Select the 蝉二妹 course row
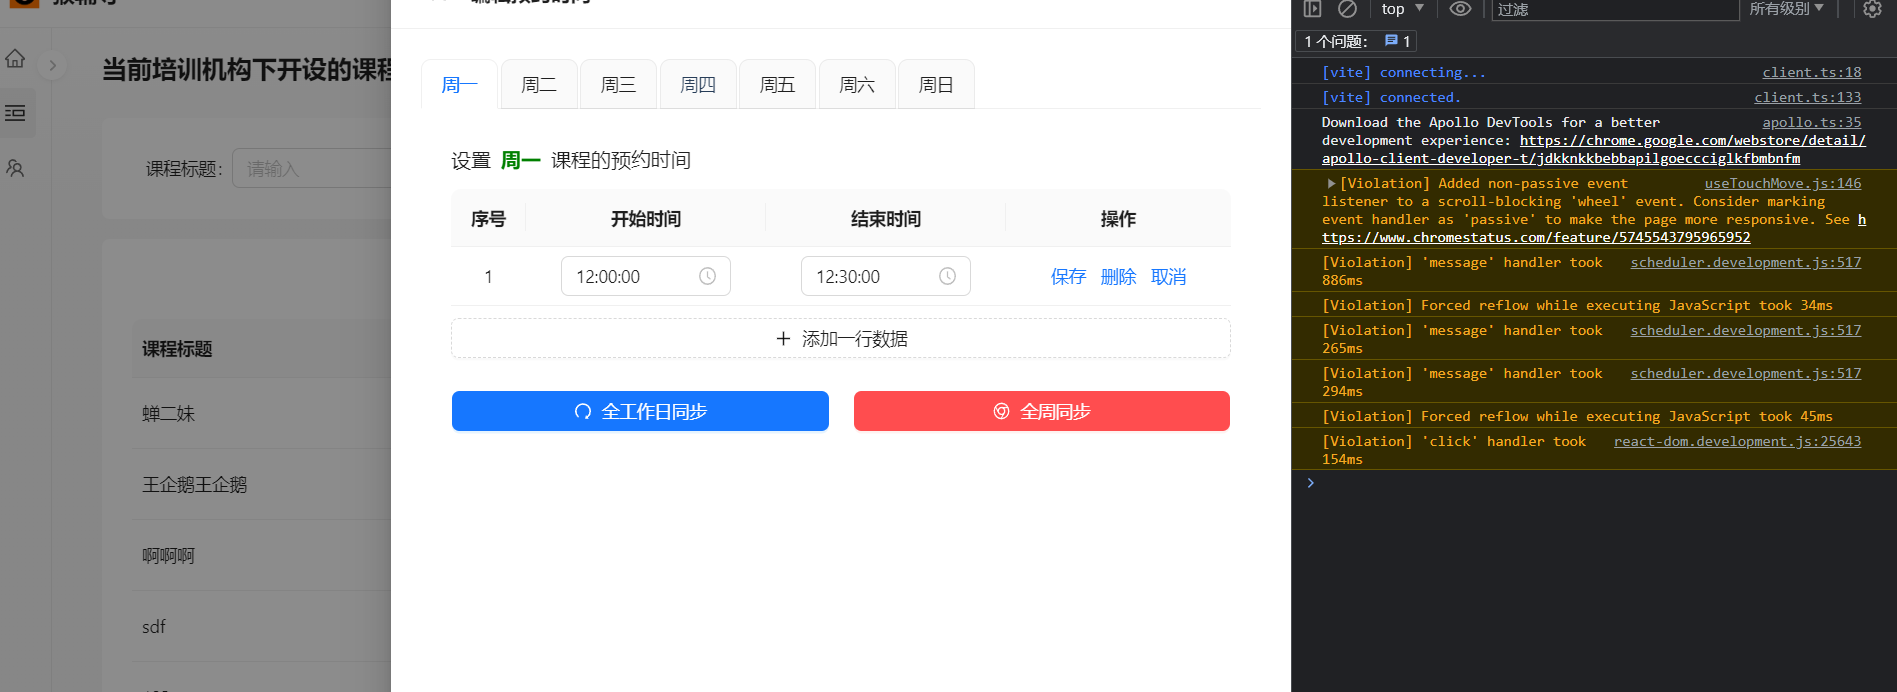 [262, 413]
